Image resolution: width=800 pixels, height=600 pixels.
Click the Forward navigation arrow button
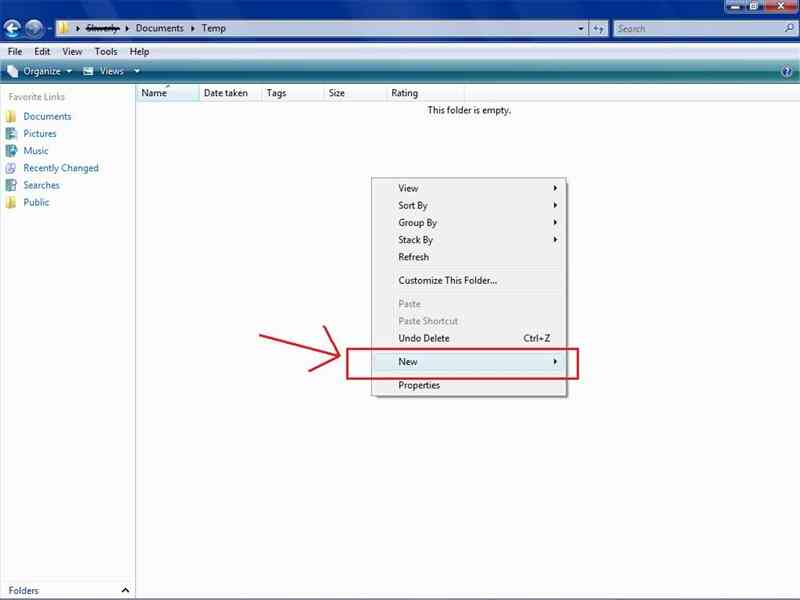[x=34, y=28]
